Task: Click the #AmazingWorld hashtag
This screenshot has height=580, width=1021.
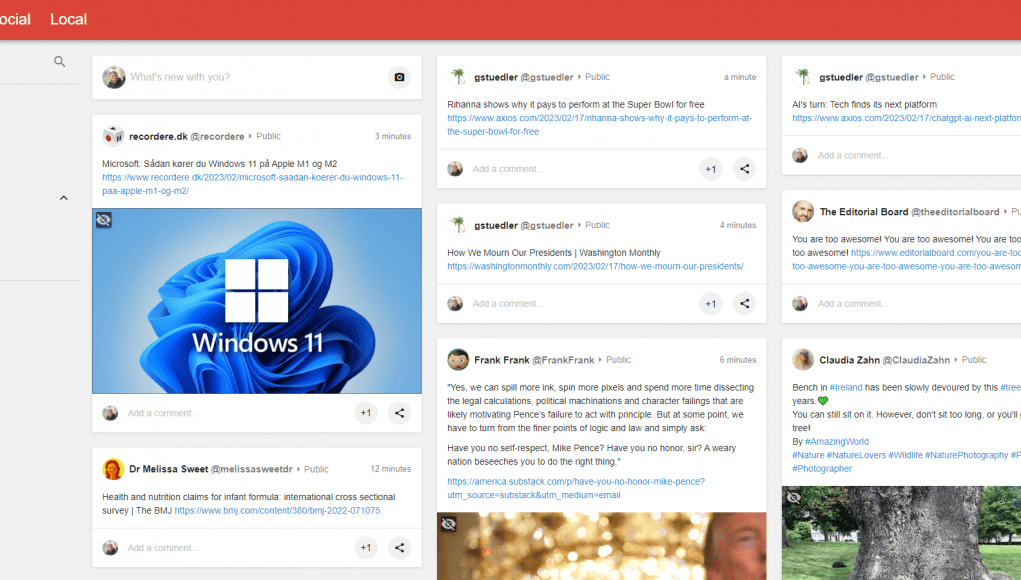Action: [x=837, y=441]
